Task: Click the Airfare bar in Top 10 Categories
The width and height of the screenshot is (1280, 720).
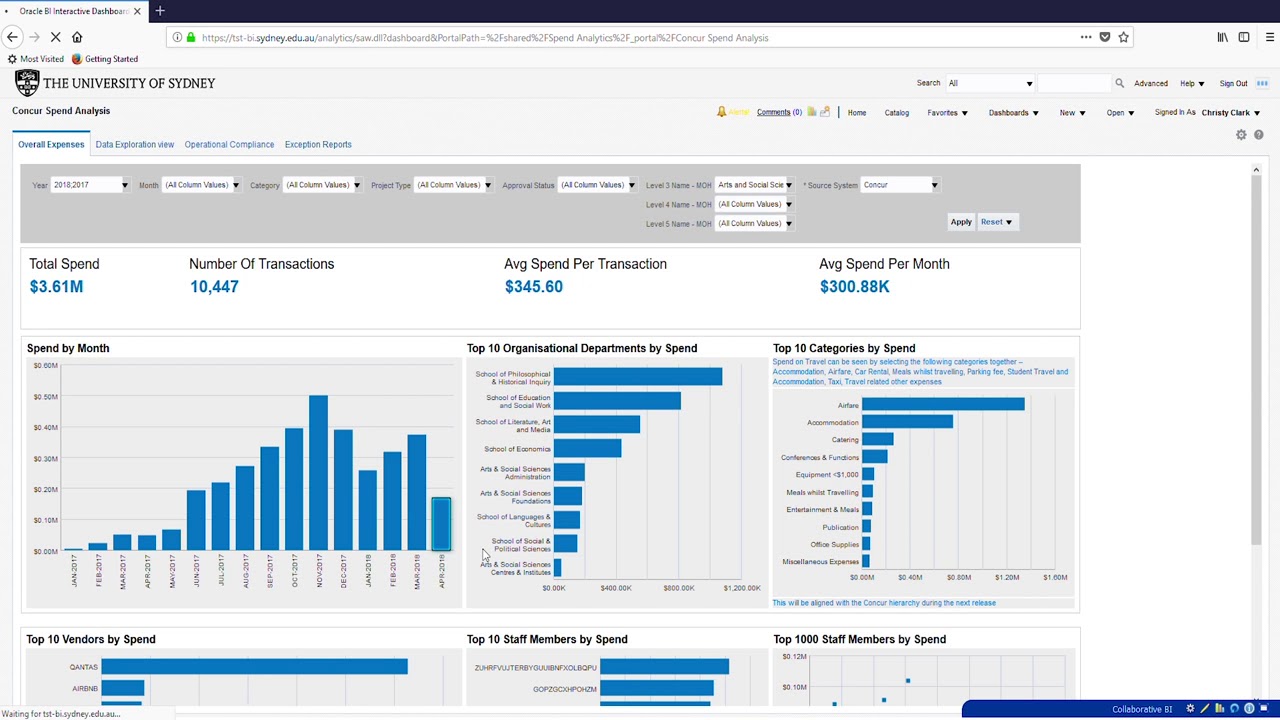Action: point(943,404)
